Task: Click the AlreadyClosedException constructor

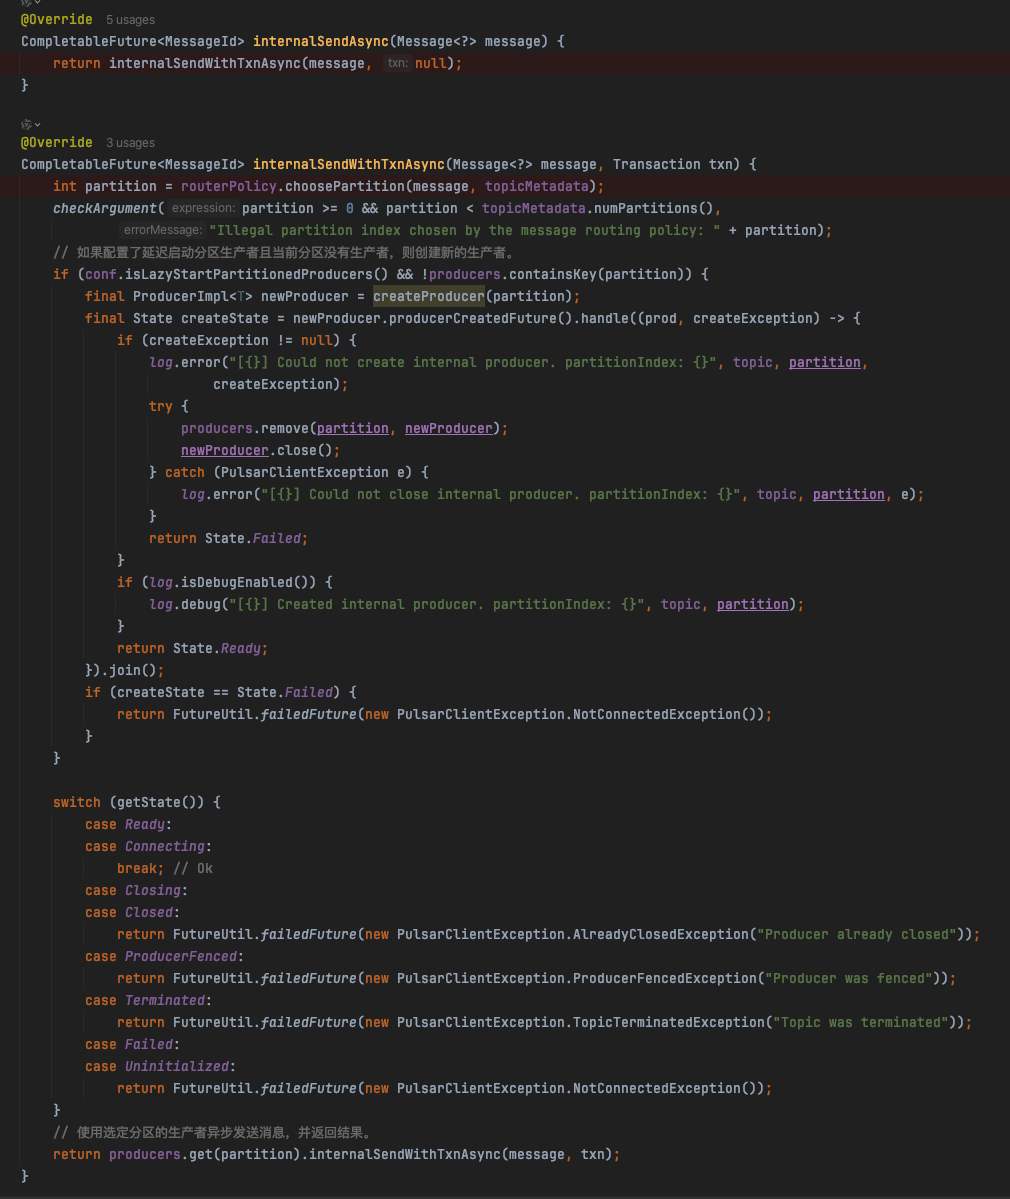Action: pyautogui.click(x=661, y=935)
